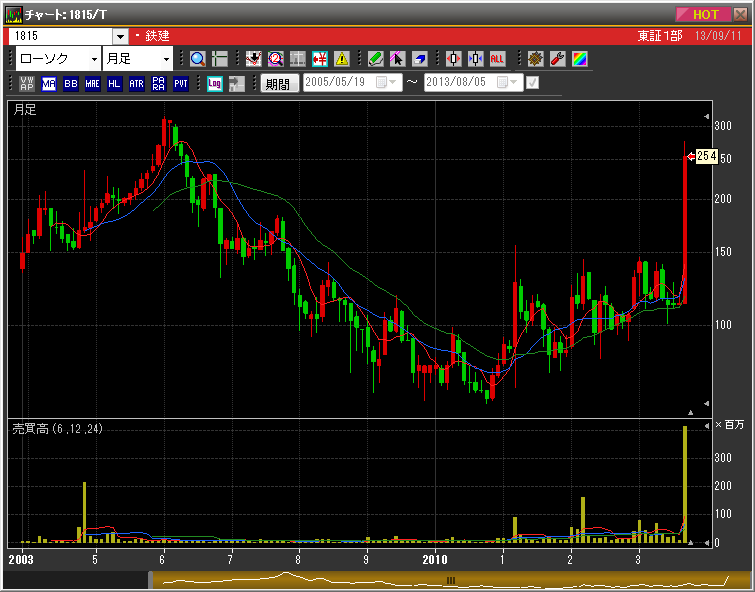Viewport: 755px width, 592px height.
Task: Toggle the VWAP indicator button
Action: pos(27,84)
